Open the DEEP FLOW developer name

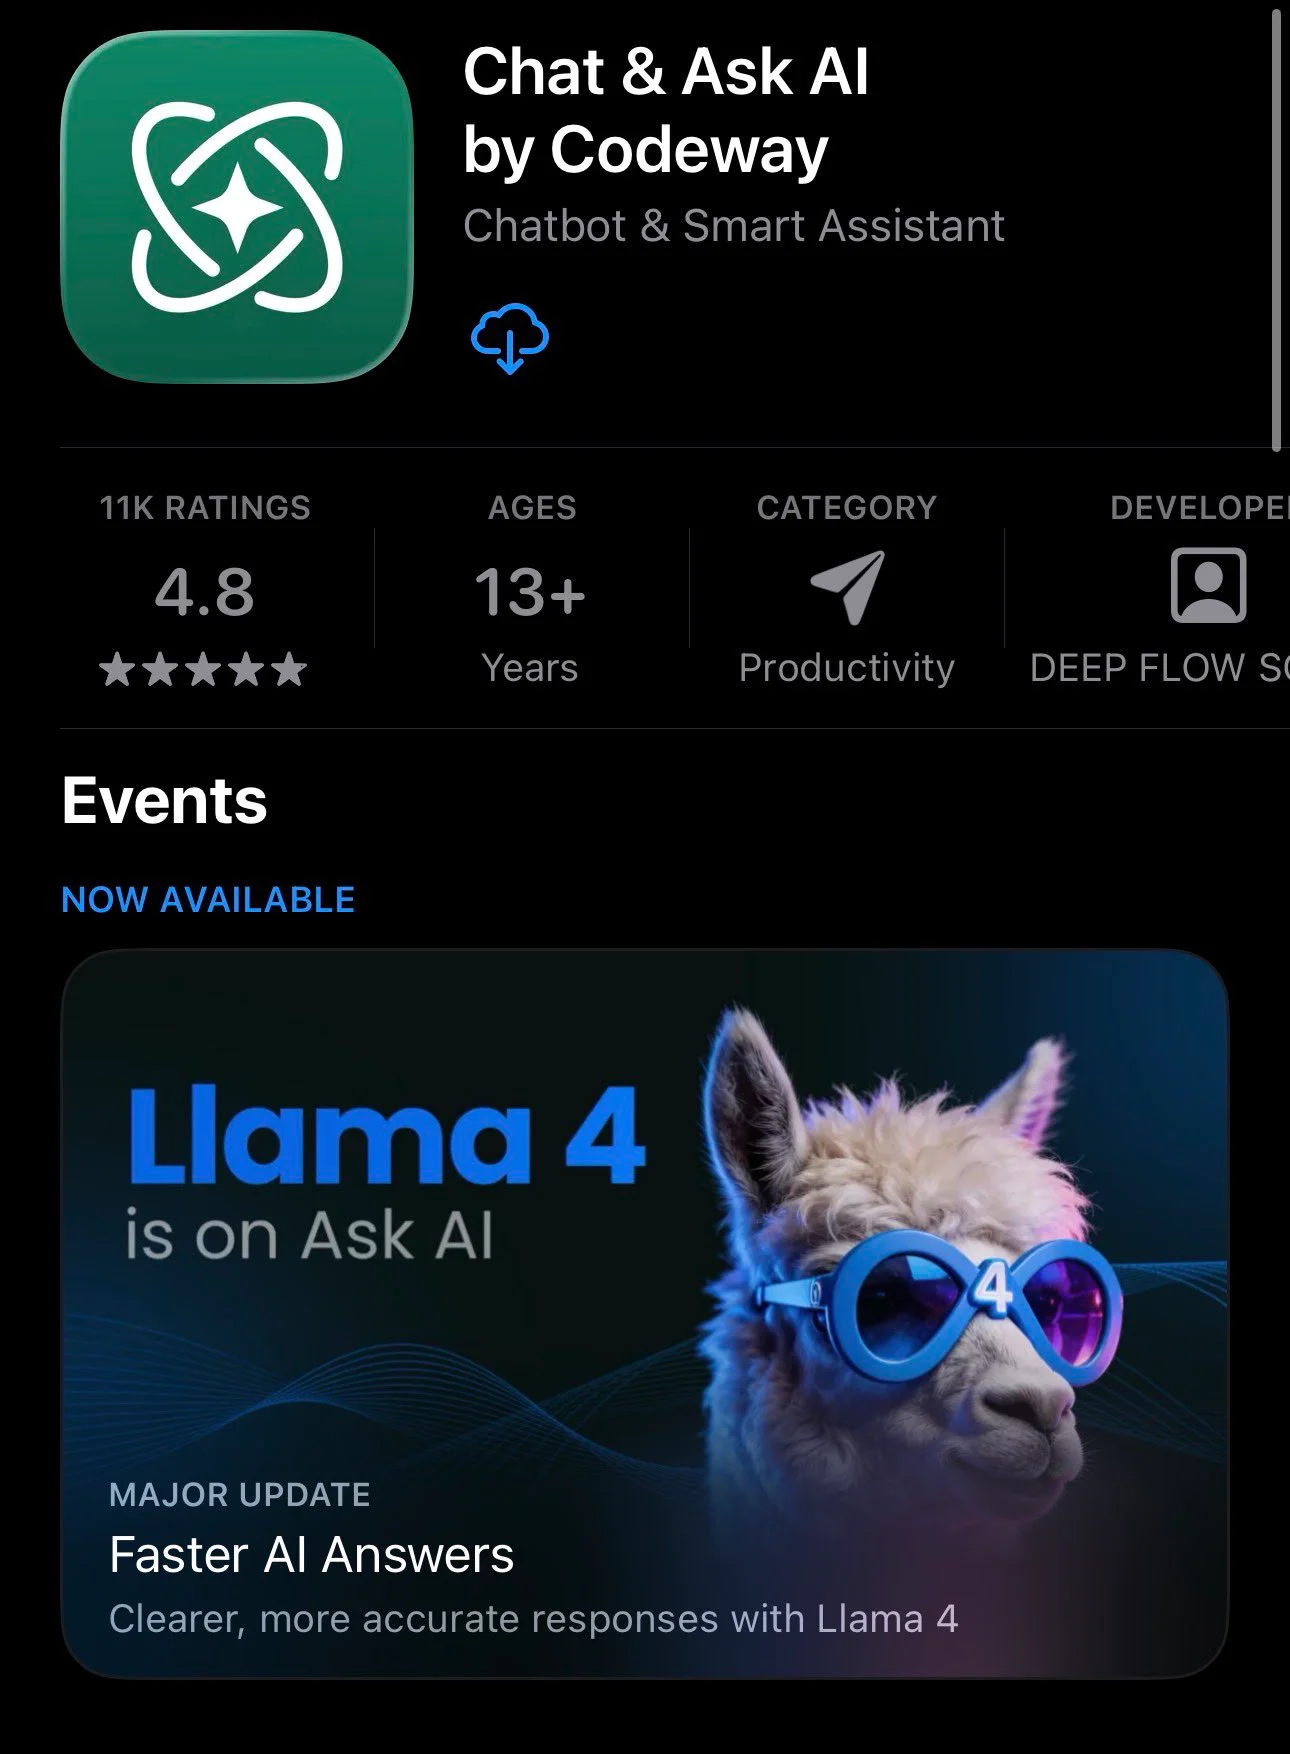[x=1160, y=668]
